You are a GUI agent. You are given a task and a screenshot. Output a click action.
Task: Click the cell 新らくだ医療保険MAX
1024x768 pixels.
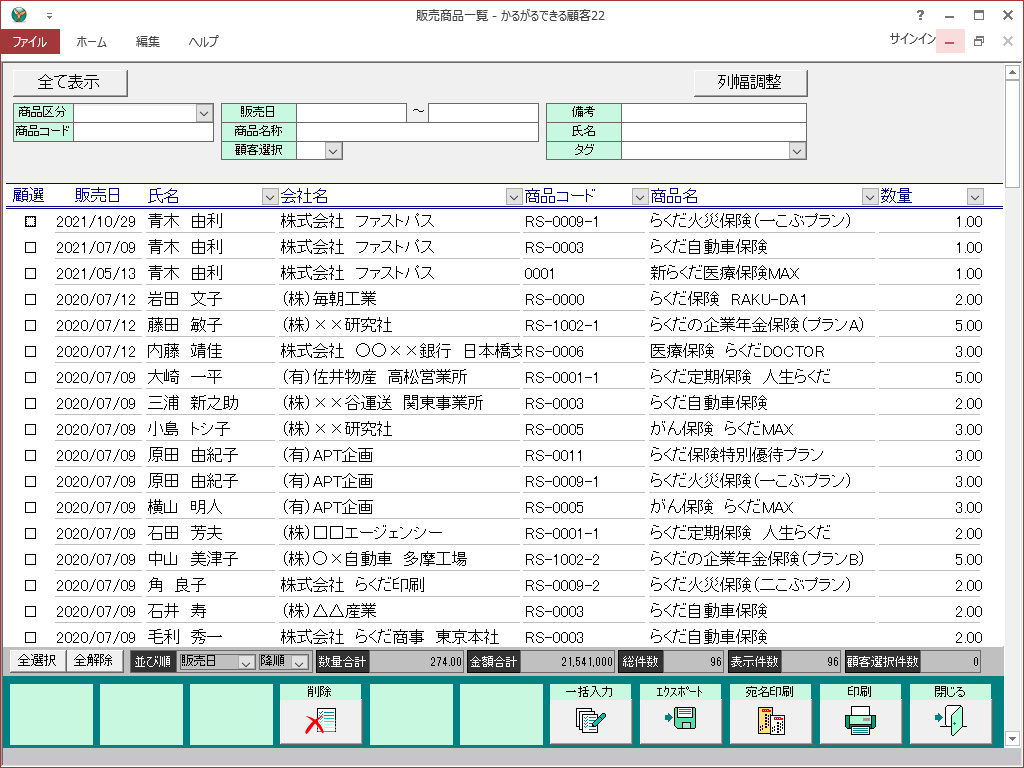[725, 273]
